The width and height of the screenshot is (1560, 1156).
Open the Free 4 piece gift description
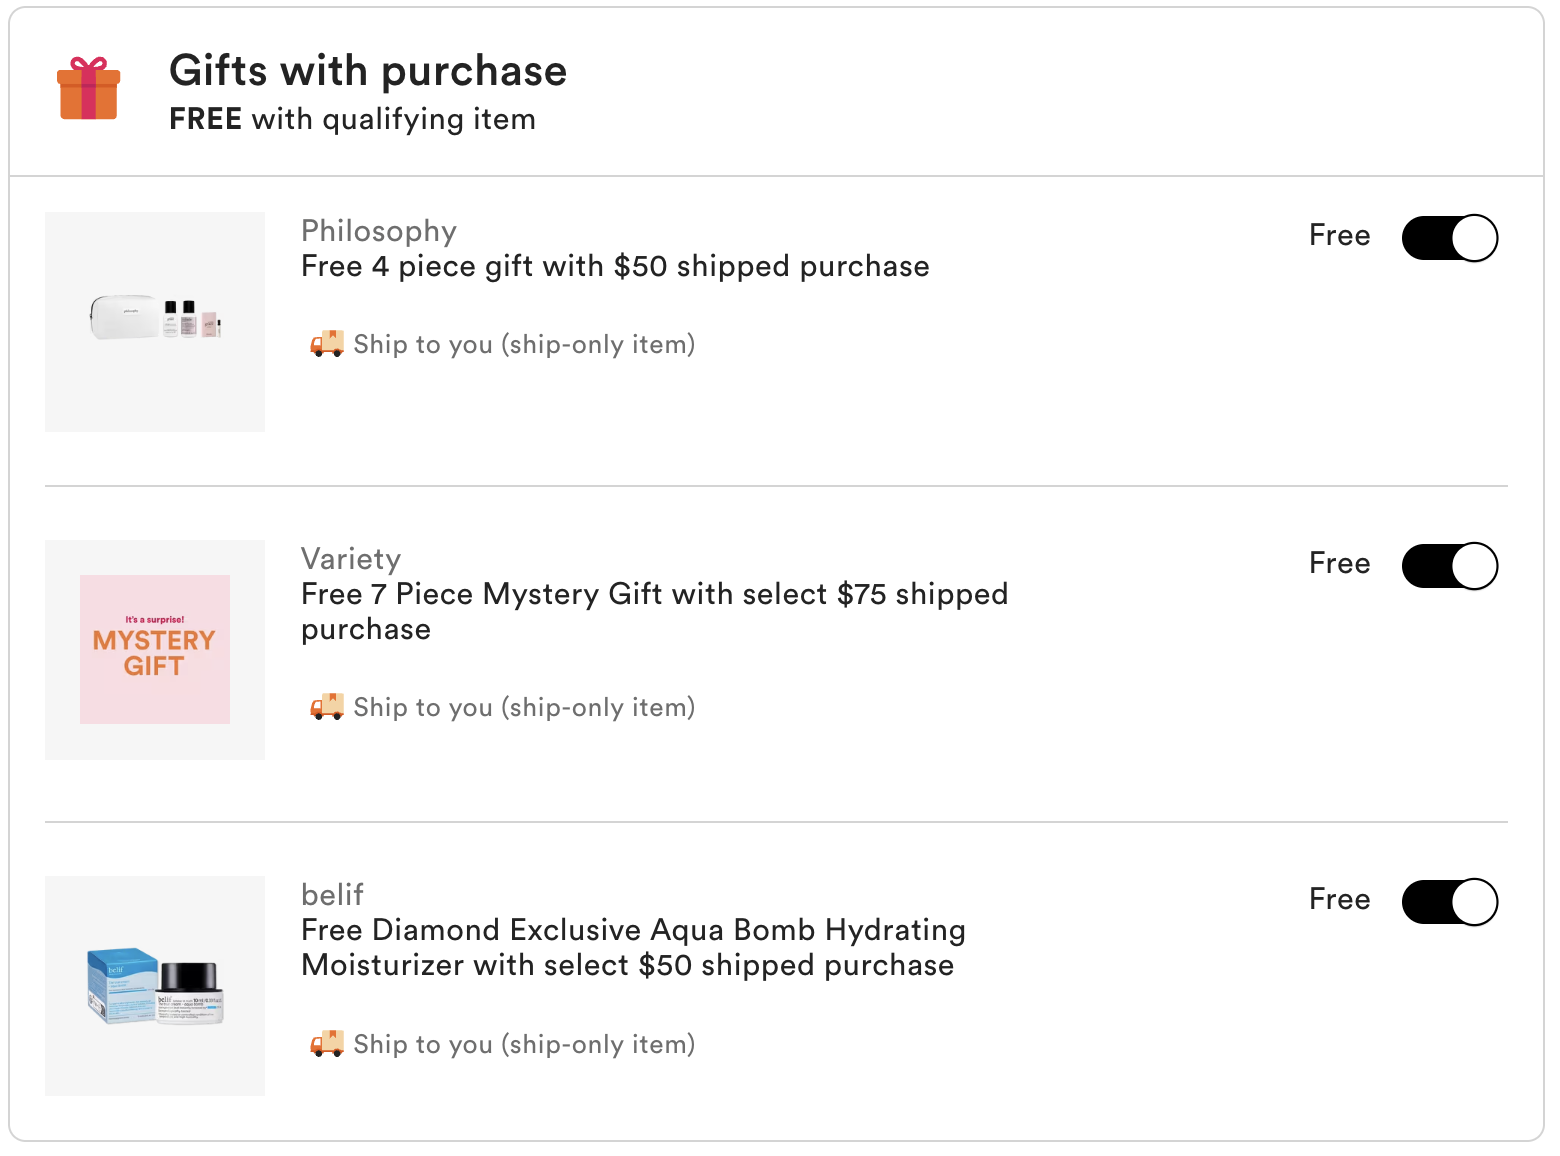[615, 266]
